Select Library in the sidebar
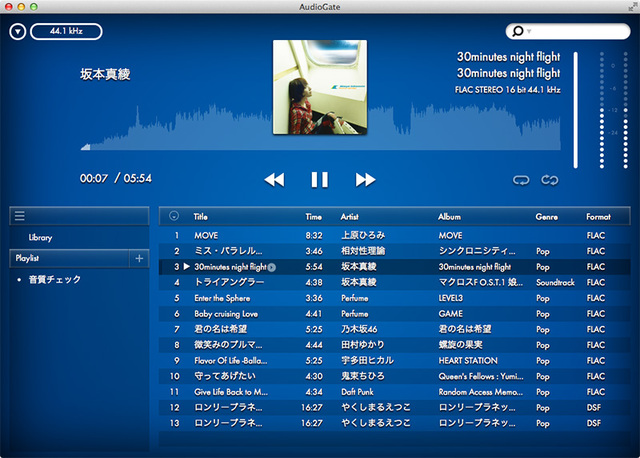 click(40, 237)
